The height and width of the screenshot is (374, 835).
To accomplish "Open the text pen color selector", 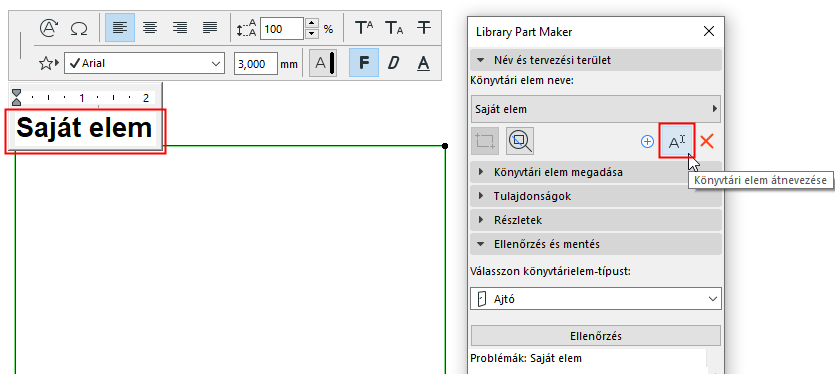I will [x=323, y=63].
